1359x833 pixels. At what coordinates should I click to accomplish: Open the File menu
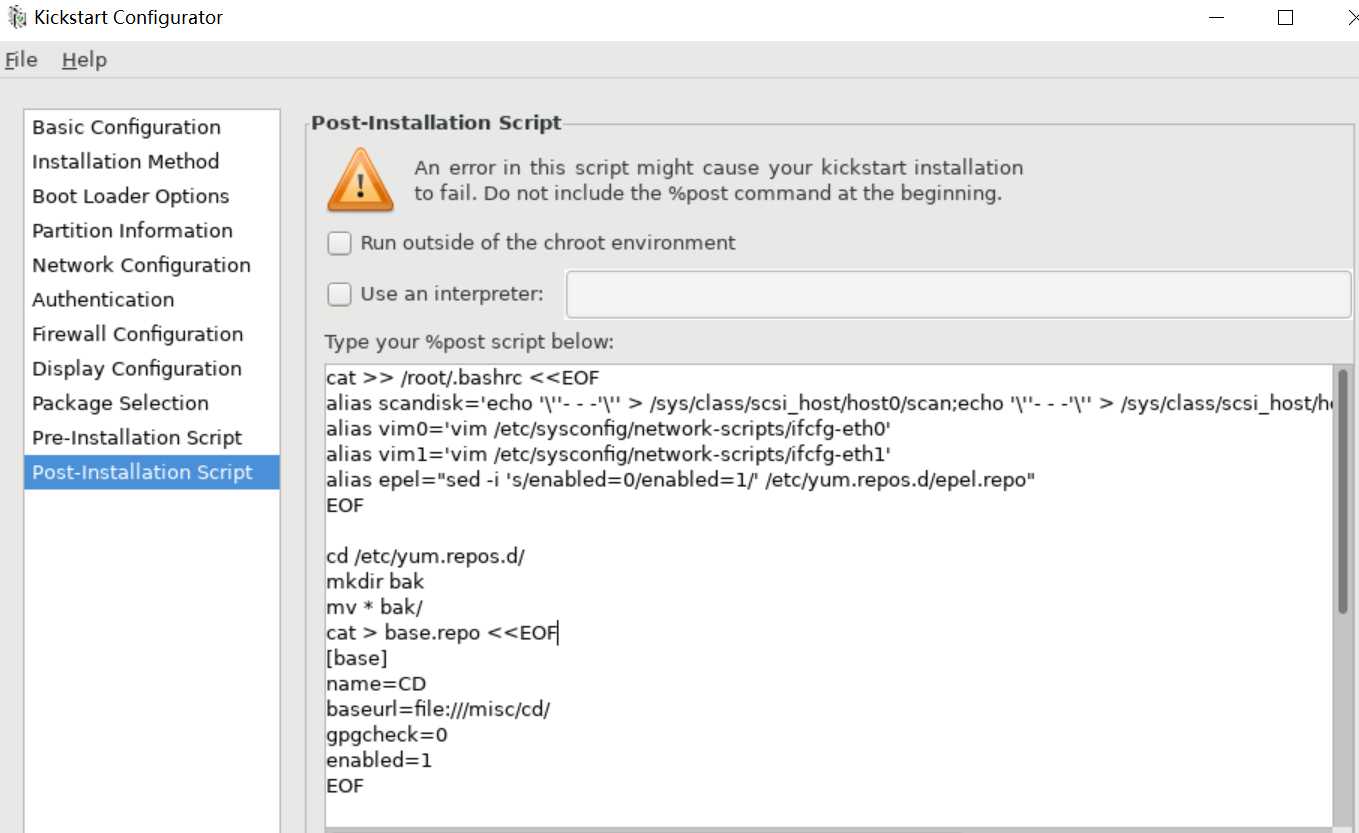click(21, 60)
